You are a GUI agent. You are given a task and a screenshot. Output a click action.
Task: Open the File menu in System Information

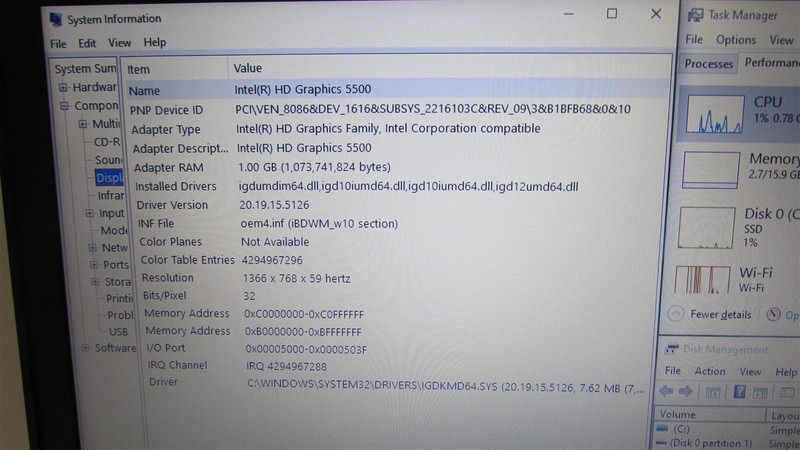58,43
